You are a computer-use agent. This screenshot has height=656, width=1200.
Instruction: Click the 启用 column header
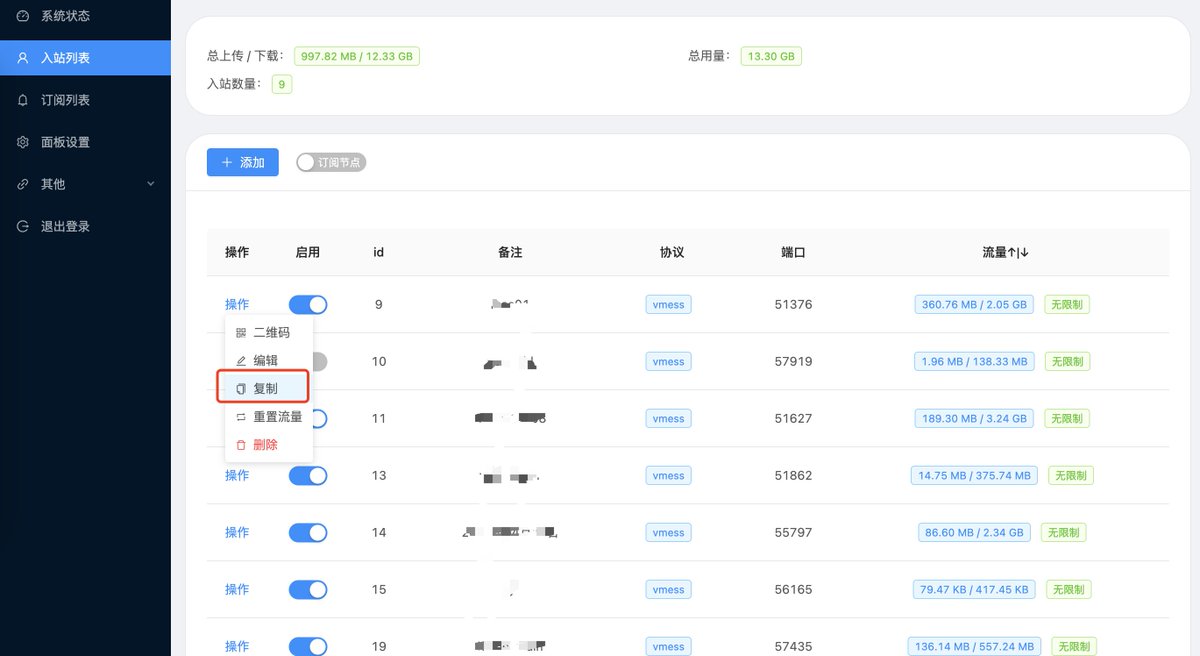click(x=308, y=253)
